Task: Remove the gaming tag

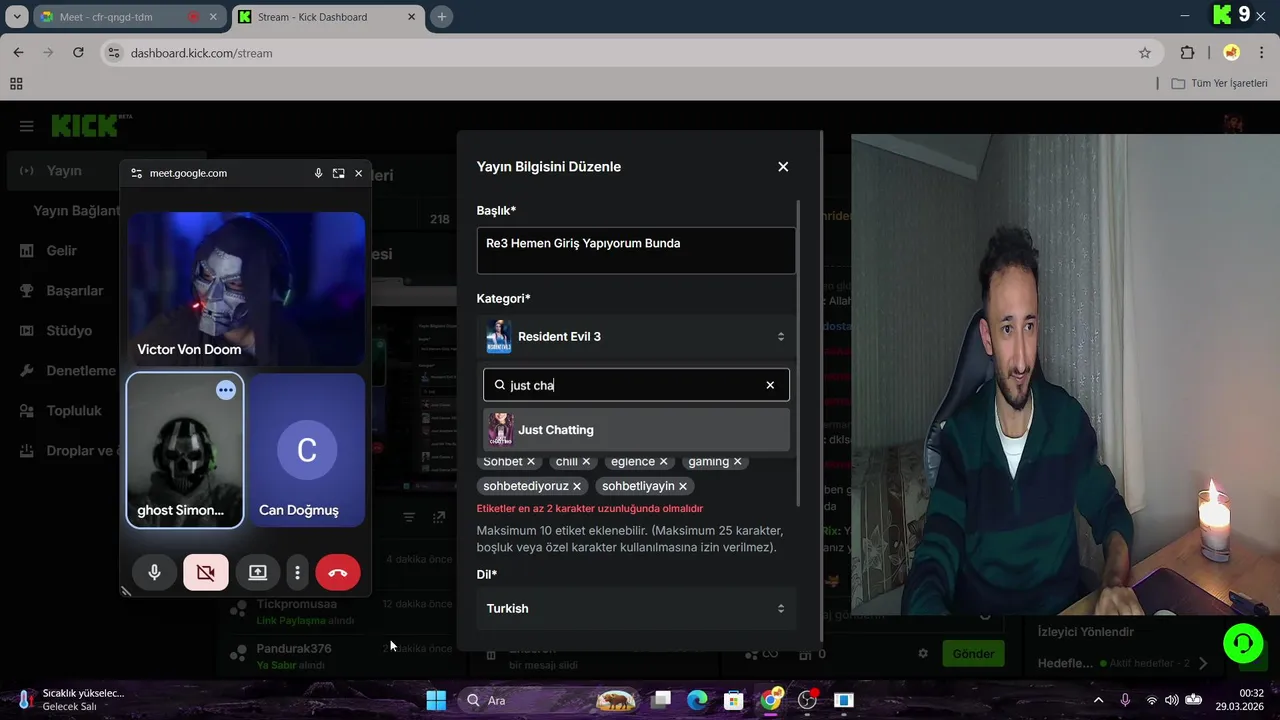Action: pyautogui.click(x=737, y=461)
